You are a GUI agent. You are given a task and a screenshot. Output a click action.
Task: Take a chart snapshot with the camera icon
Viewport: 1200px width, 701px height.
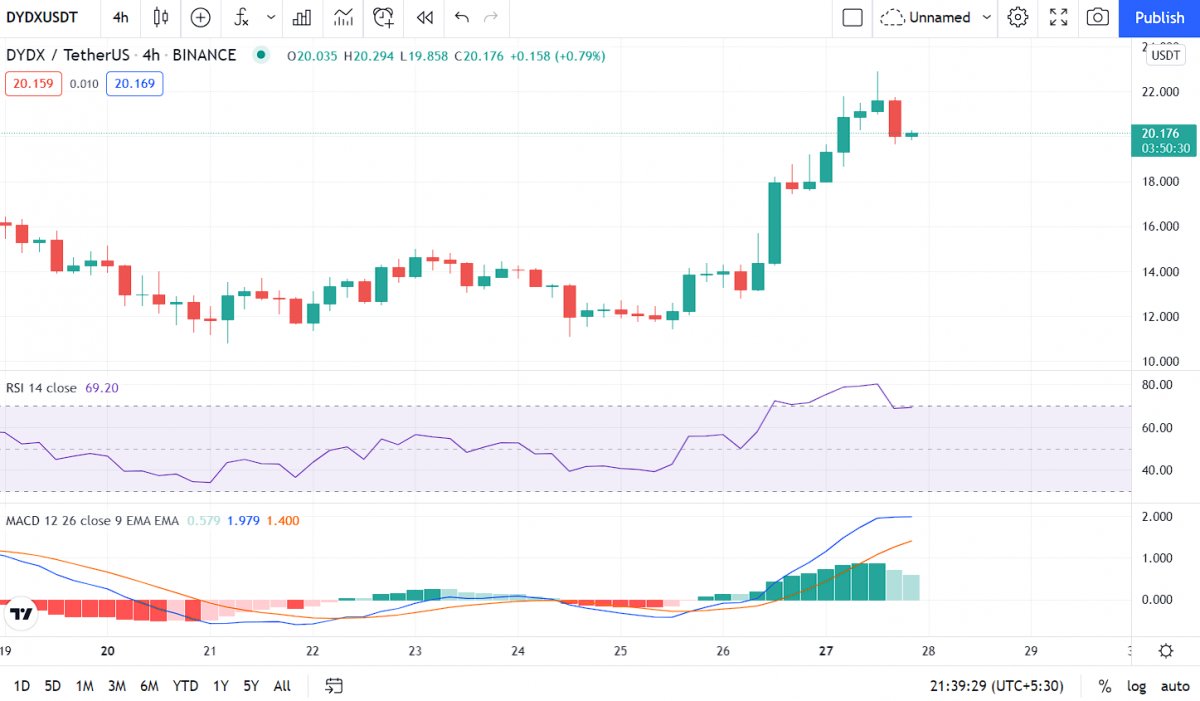pyautogui.click(x=1098, y=17)
